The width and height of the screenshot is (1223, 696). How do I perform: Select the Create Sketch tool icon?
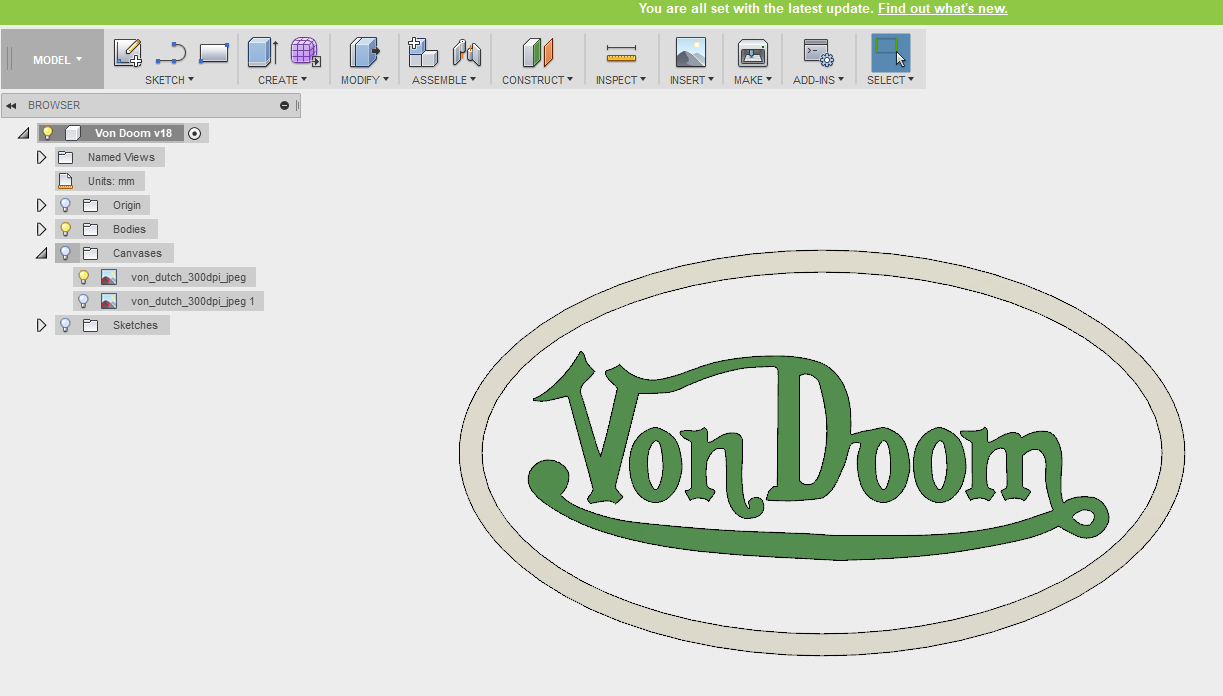[128, 52]
